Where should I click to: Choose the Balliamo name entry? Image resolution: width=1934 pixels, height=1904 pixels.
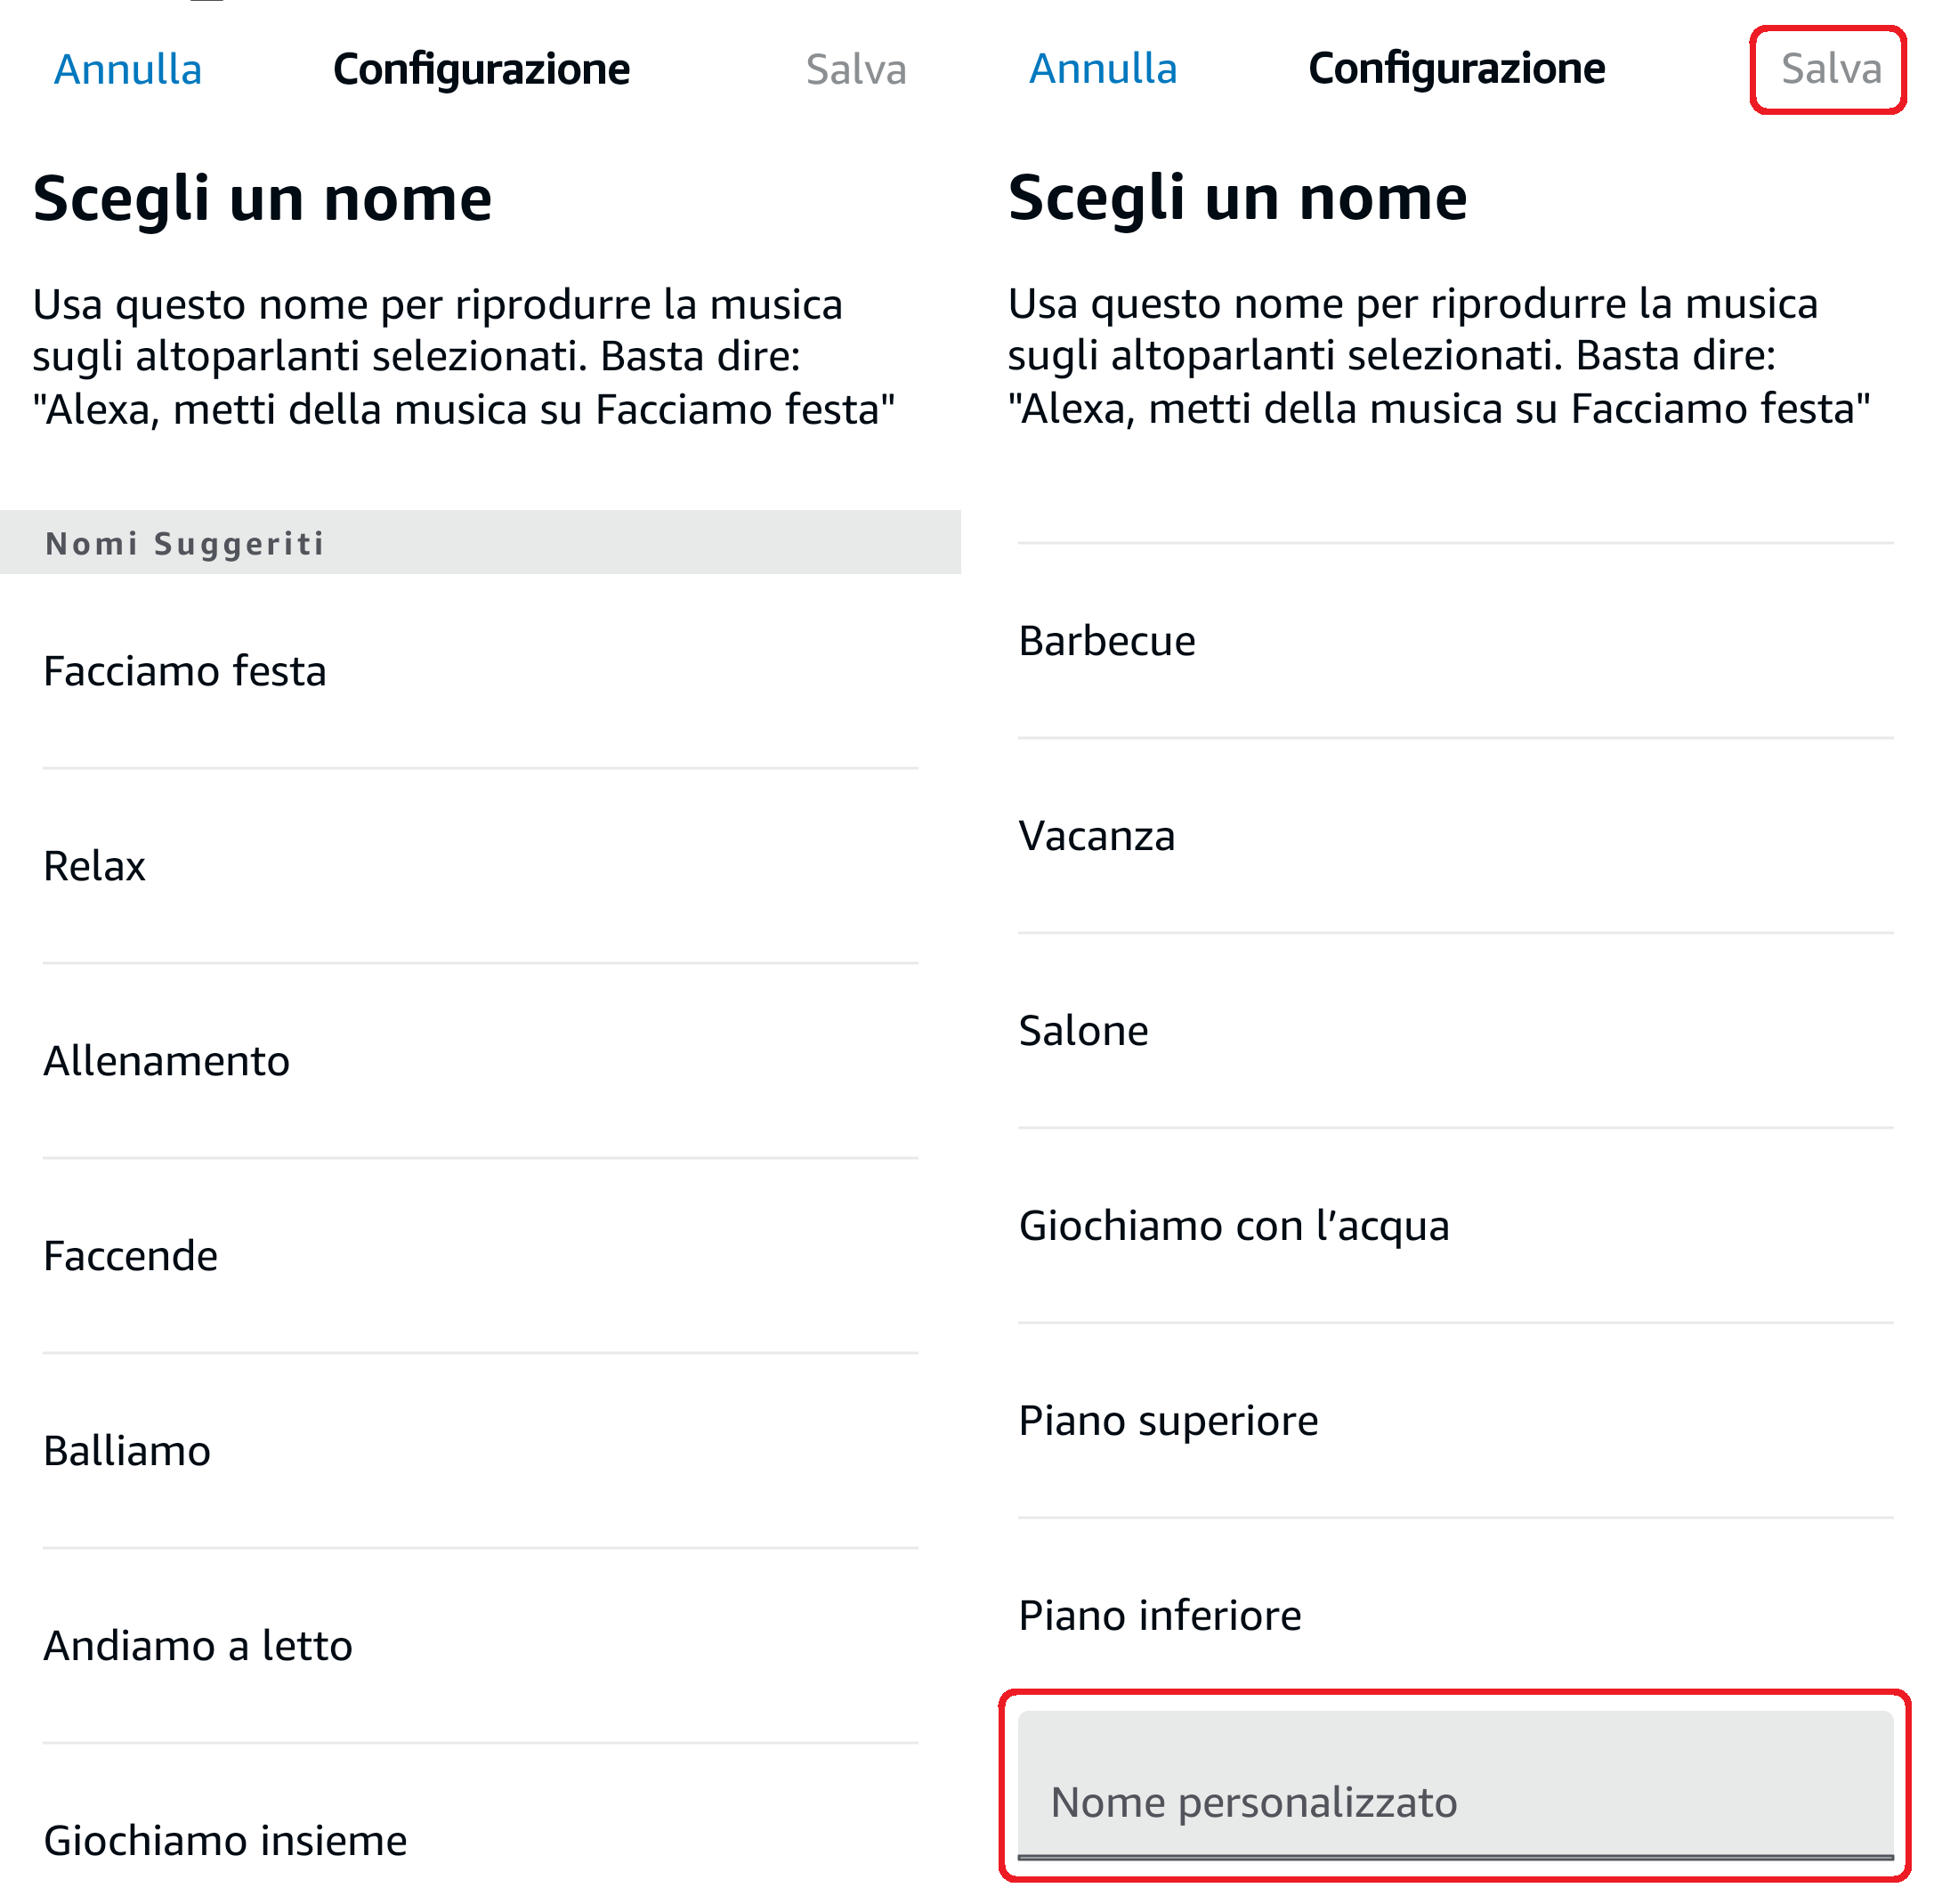pyautogui.click(x=128, y=1451)
